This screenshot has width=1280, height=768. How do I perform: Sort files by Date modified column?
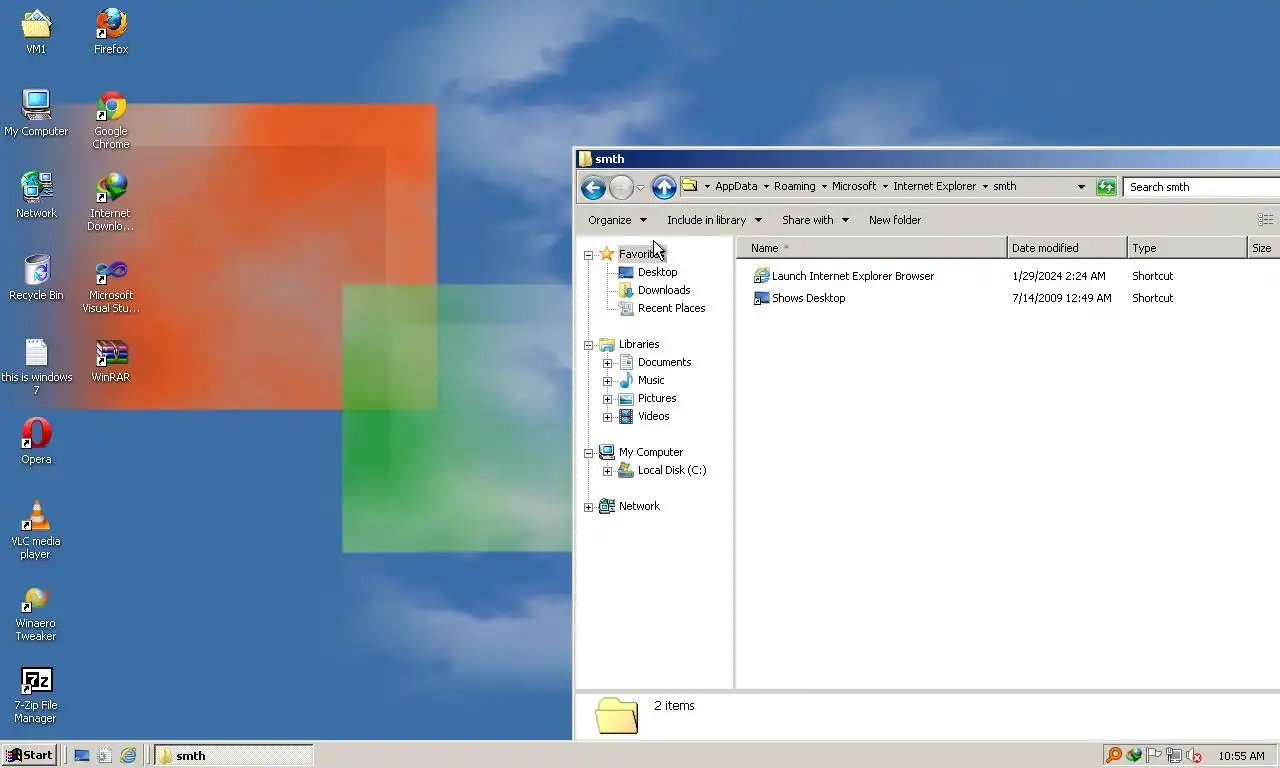[x=1067, y=248]
